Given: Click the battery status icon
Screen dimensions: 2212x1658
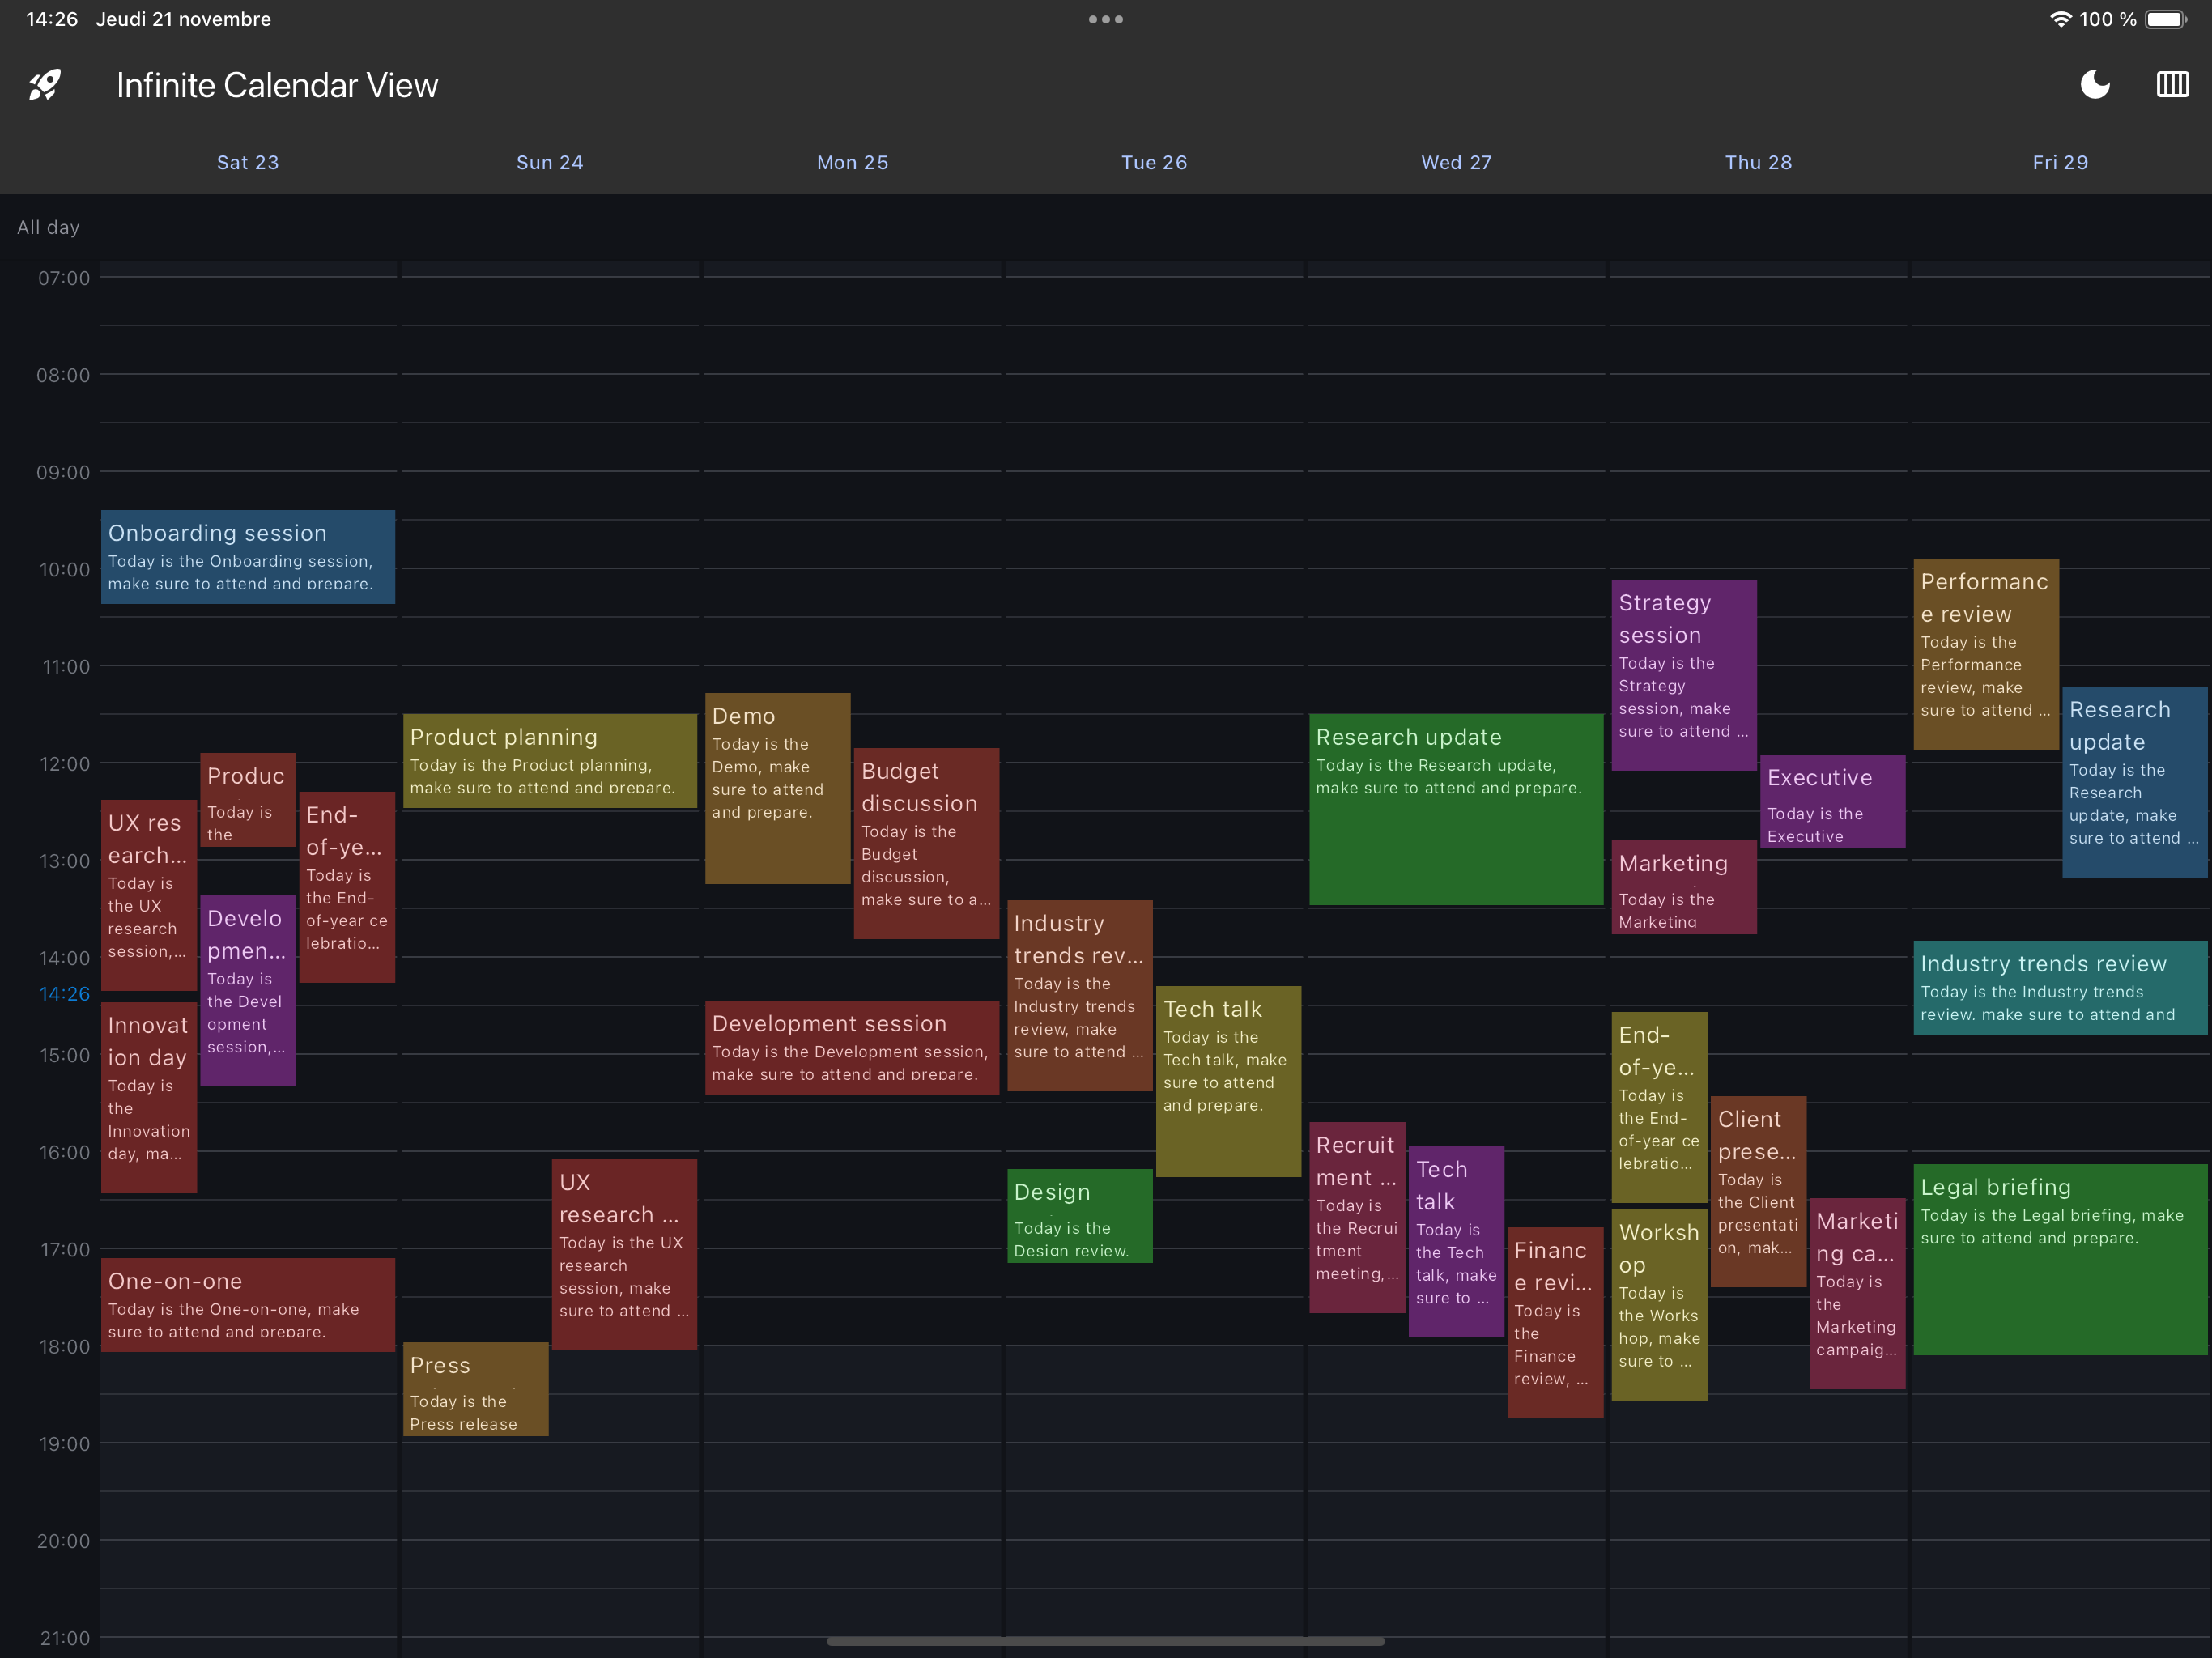Looking at the screenshot, I should point(2166,19).
